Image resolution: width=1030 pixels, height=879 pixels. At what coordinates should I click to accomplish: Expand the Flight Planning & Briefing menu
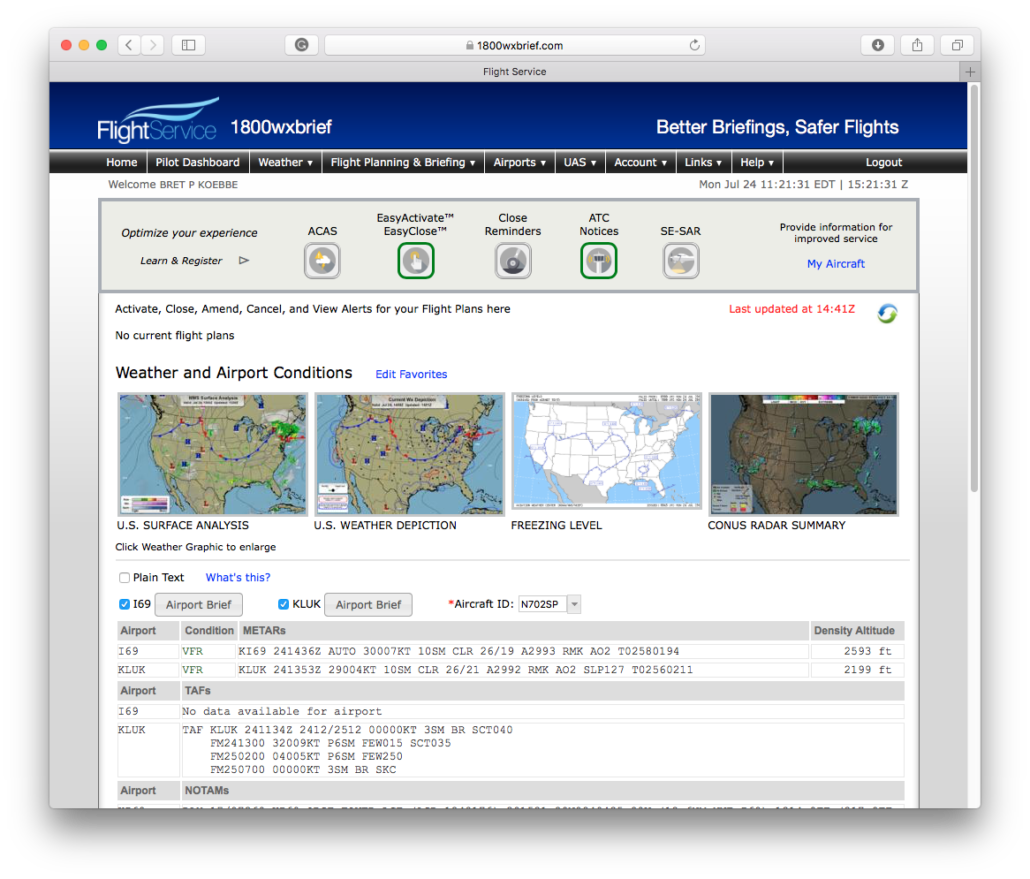point(402,162)
